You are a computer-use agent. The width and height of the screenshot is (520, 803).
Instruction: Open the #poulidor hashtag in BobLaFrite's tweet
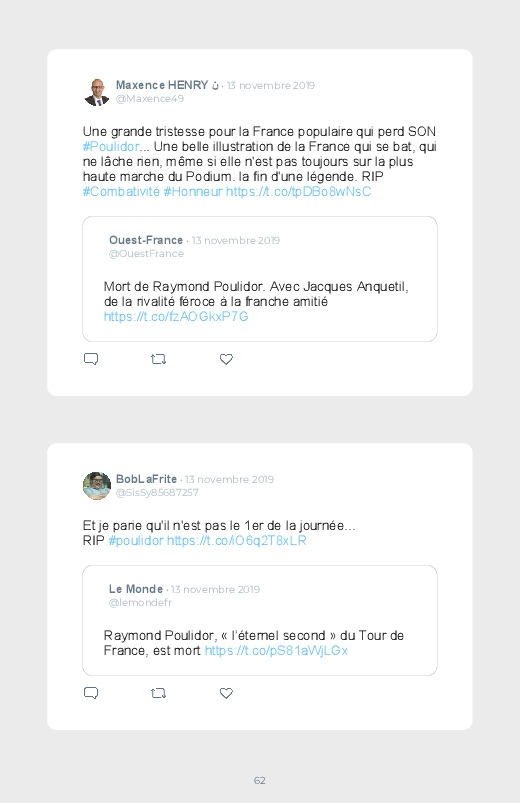(x=136, y=541)
